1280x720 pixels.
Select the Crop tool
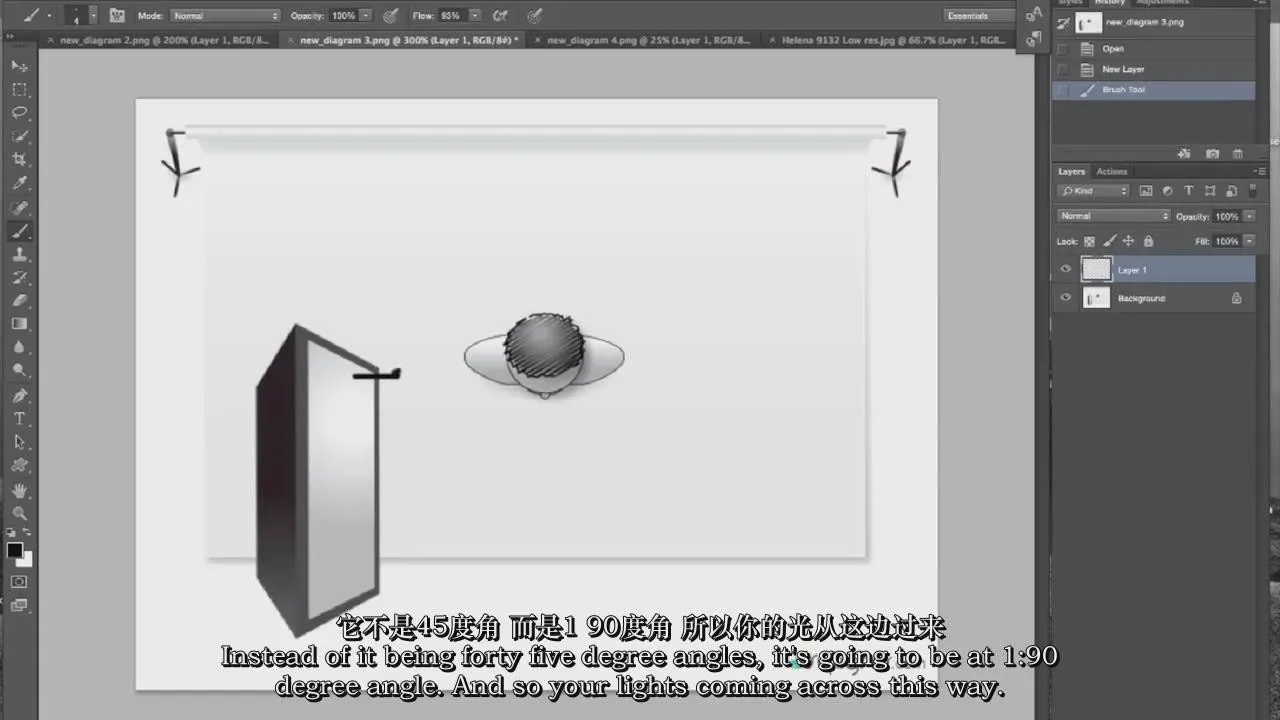[19, 160]
